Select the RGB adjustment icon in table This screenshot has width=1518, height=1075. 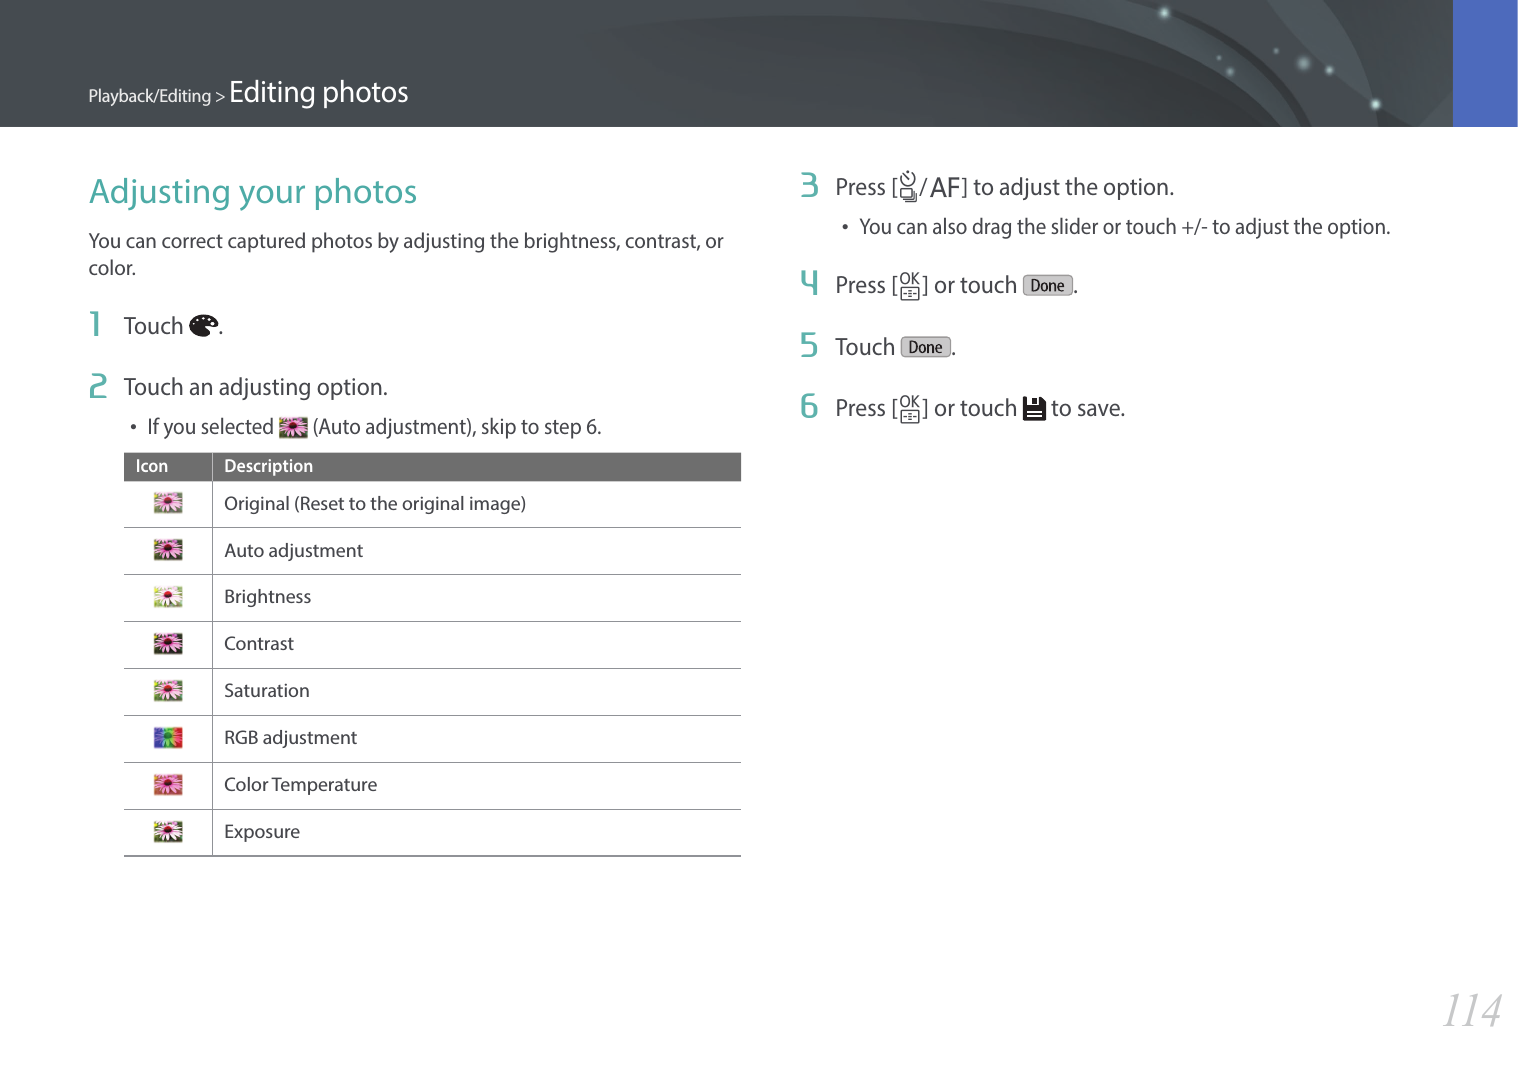[168, 738]
